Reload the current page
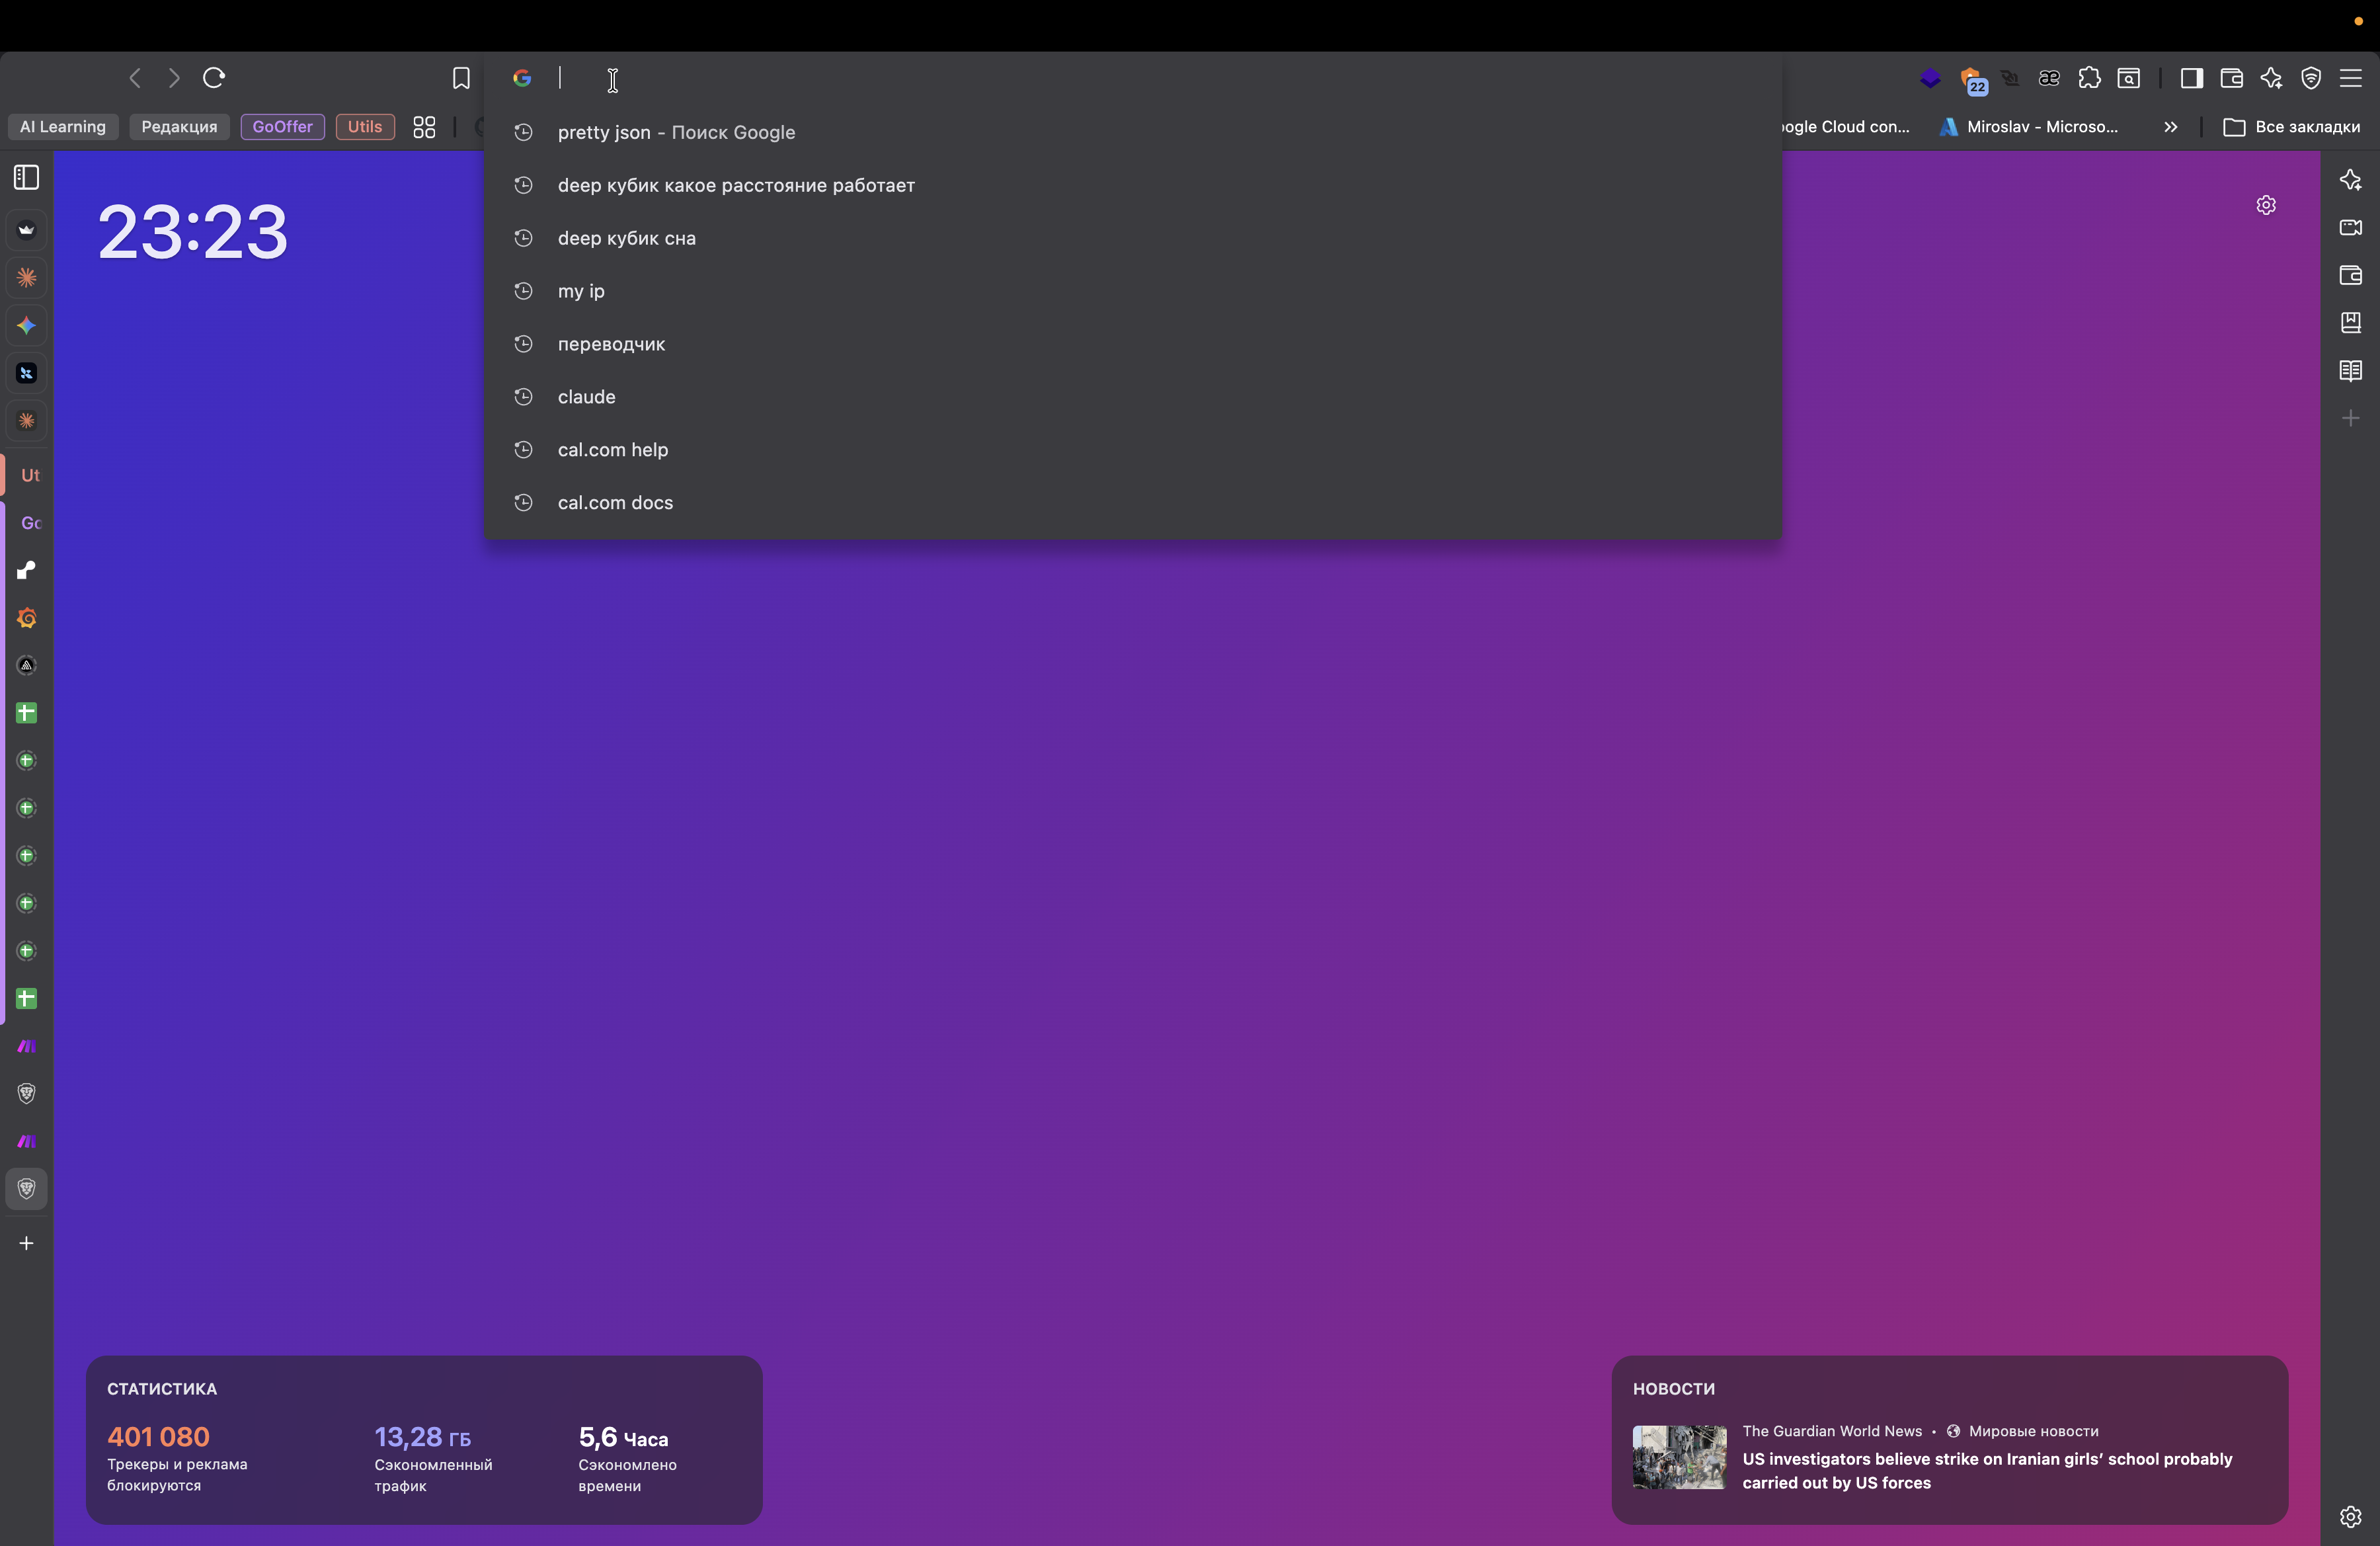 (214, 78)
